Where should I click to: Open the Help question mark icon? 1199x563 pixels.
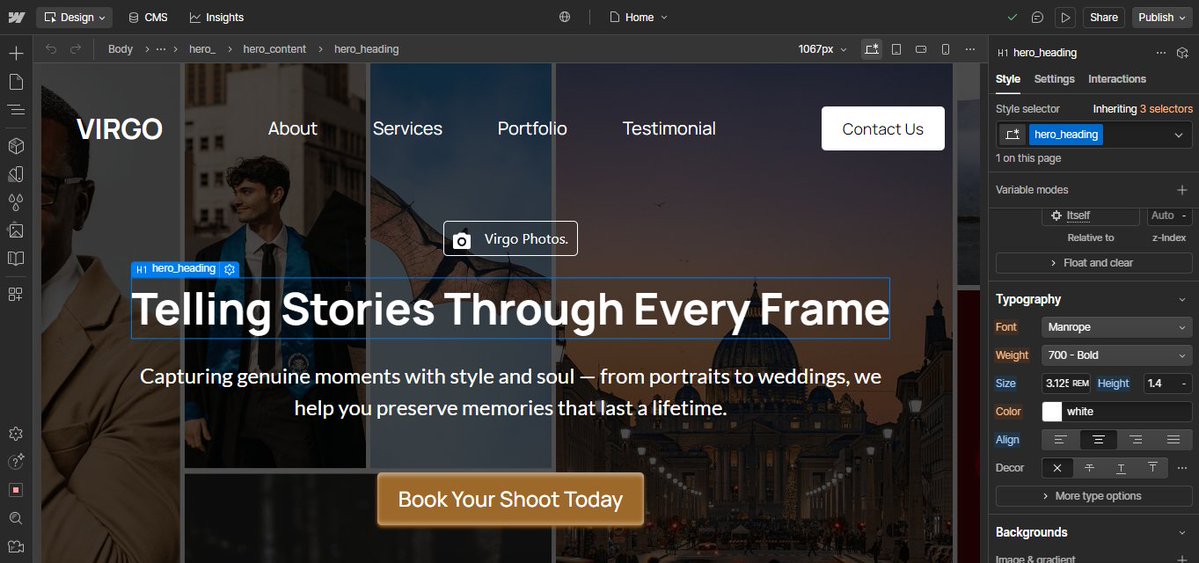16,461
